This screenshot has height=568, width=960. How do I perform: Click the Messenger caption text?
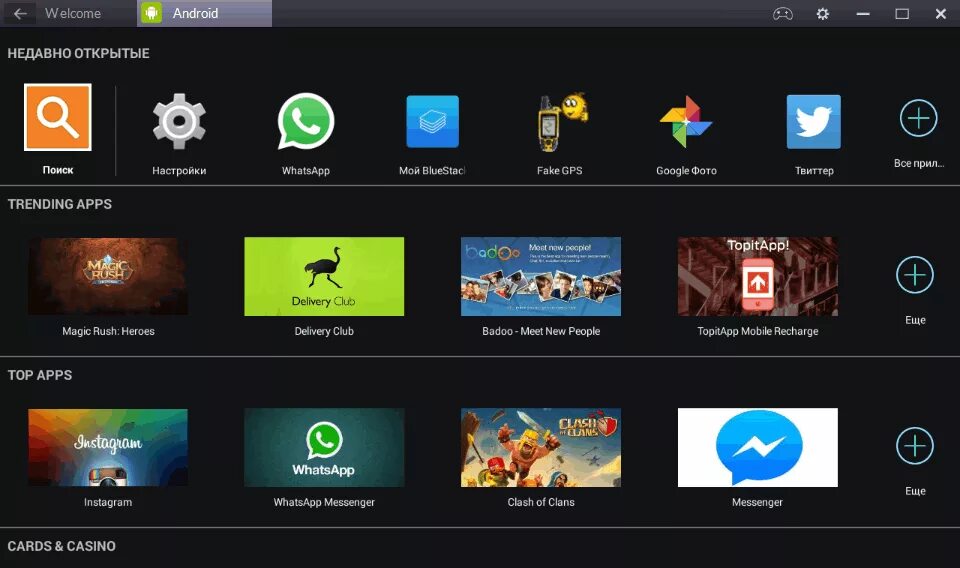point(757,502)
